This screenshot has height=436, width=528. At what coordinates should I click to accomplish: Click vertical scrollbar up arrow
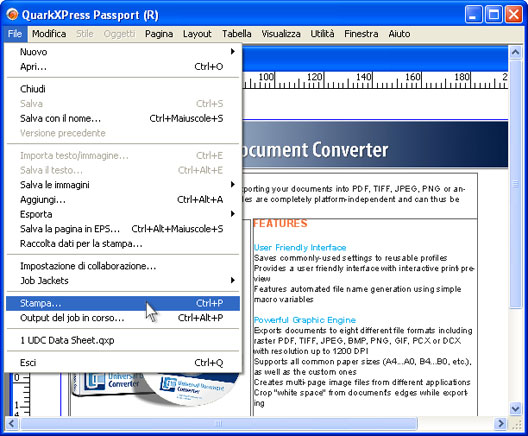(515, 52)
